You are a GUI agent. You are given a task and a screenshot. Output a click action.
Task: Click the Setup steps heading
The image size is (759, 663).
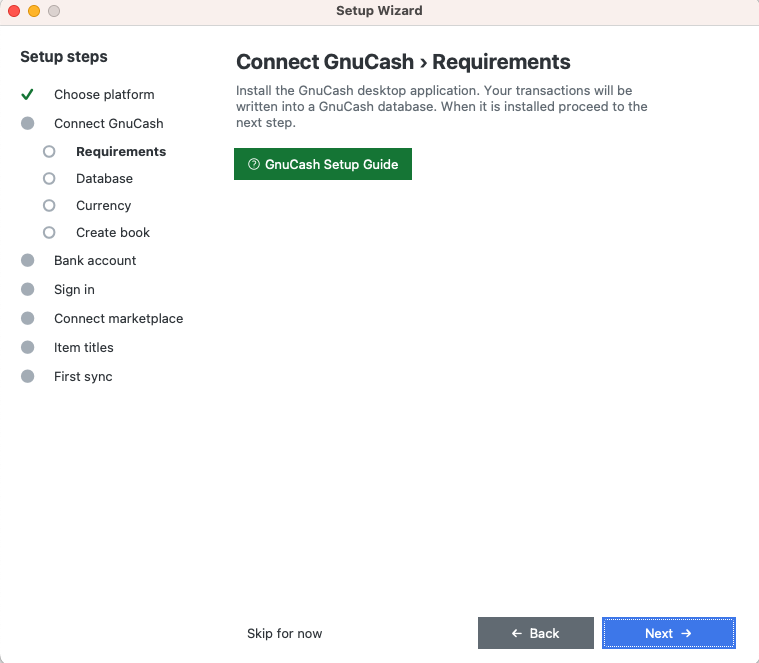tap(64, 57)
